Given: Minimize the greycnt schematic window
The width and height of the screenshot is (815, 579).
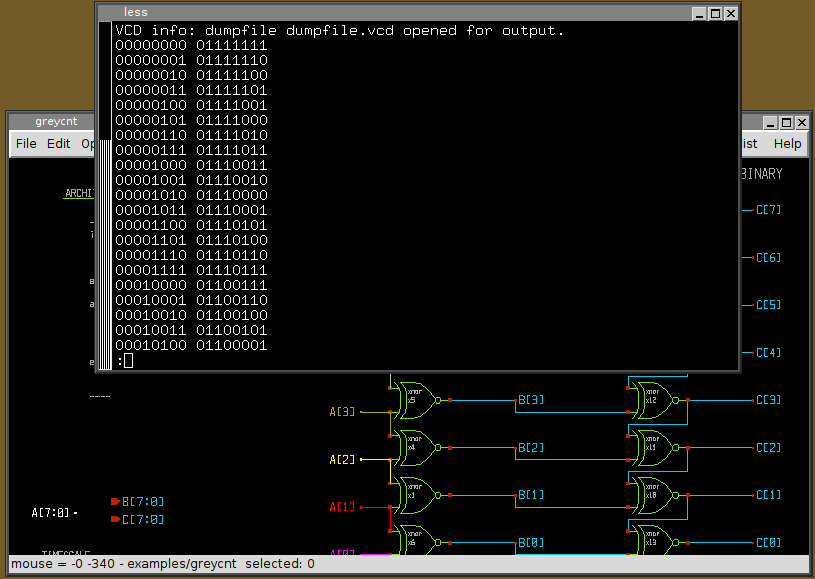Looking at the screenshot, I should click(770, 122).
